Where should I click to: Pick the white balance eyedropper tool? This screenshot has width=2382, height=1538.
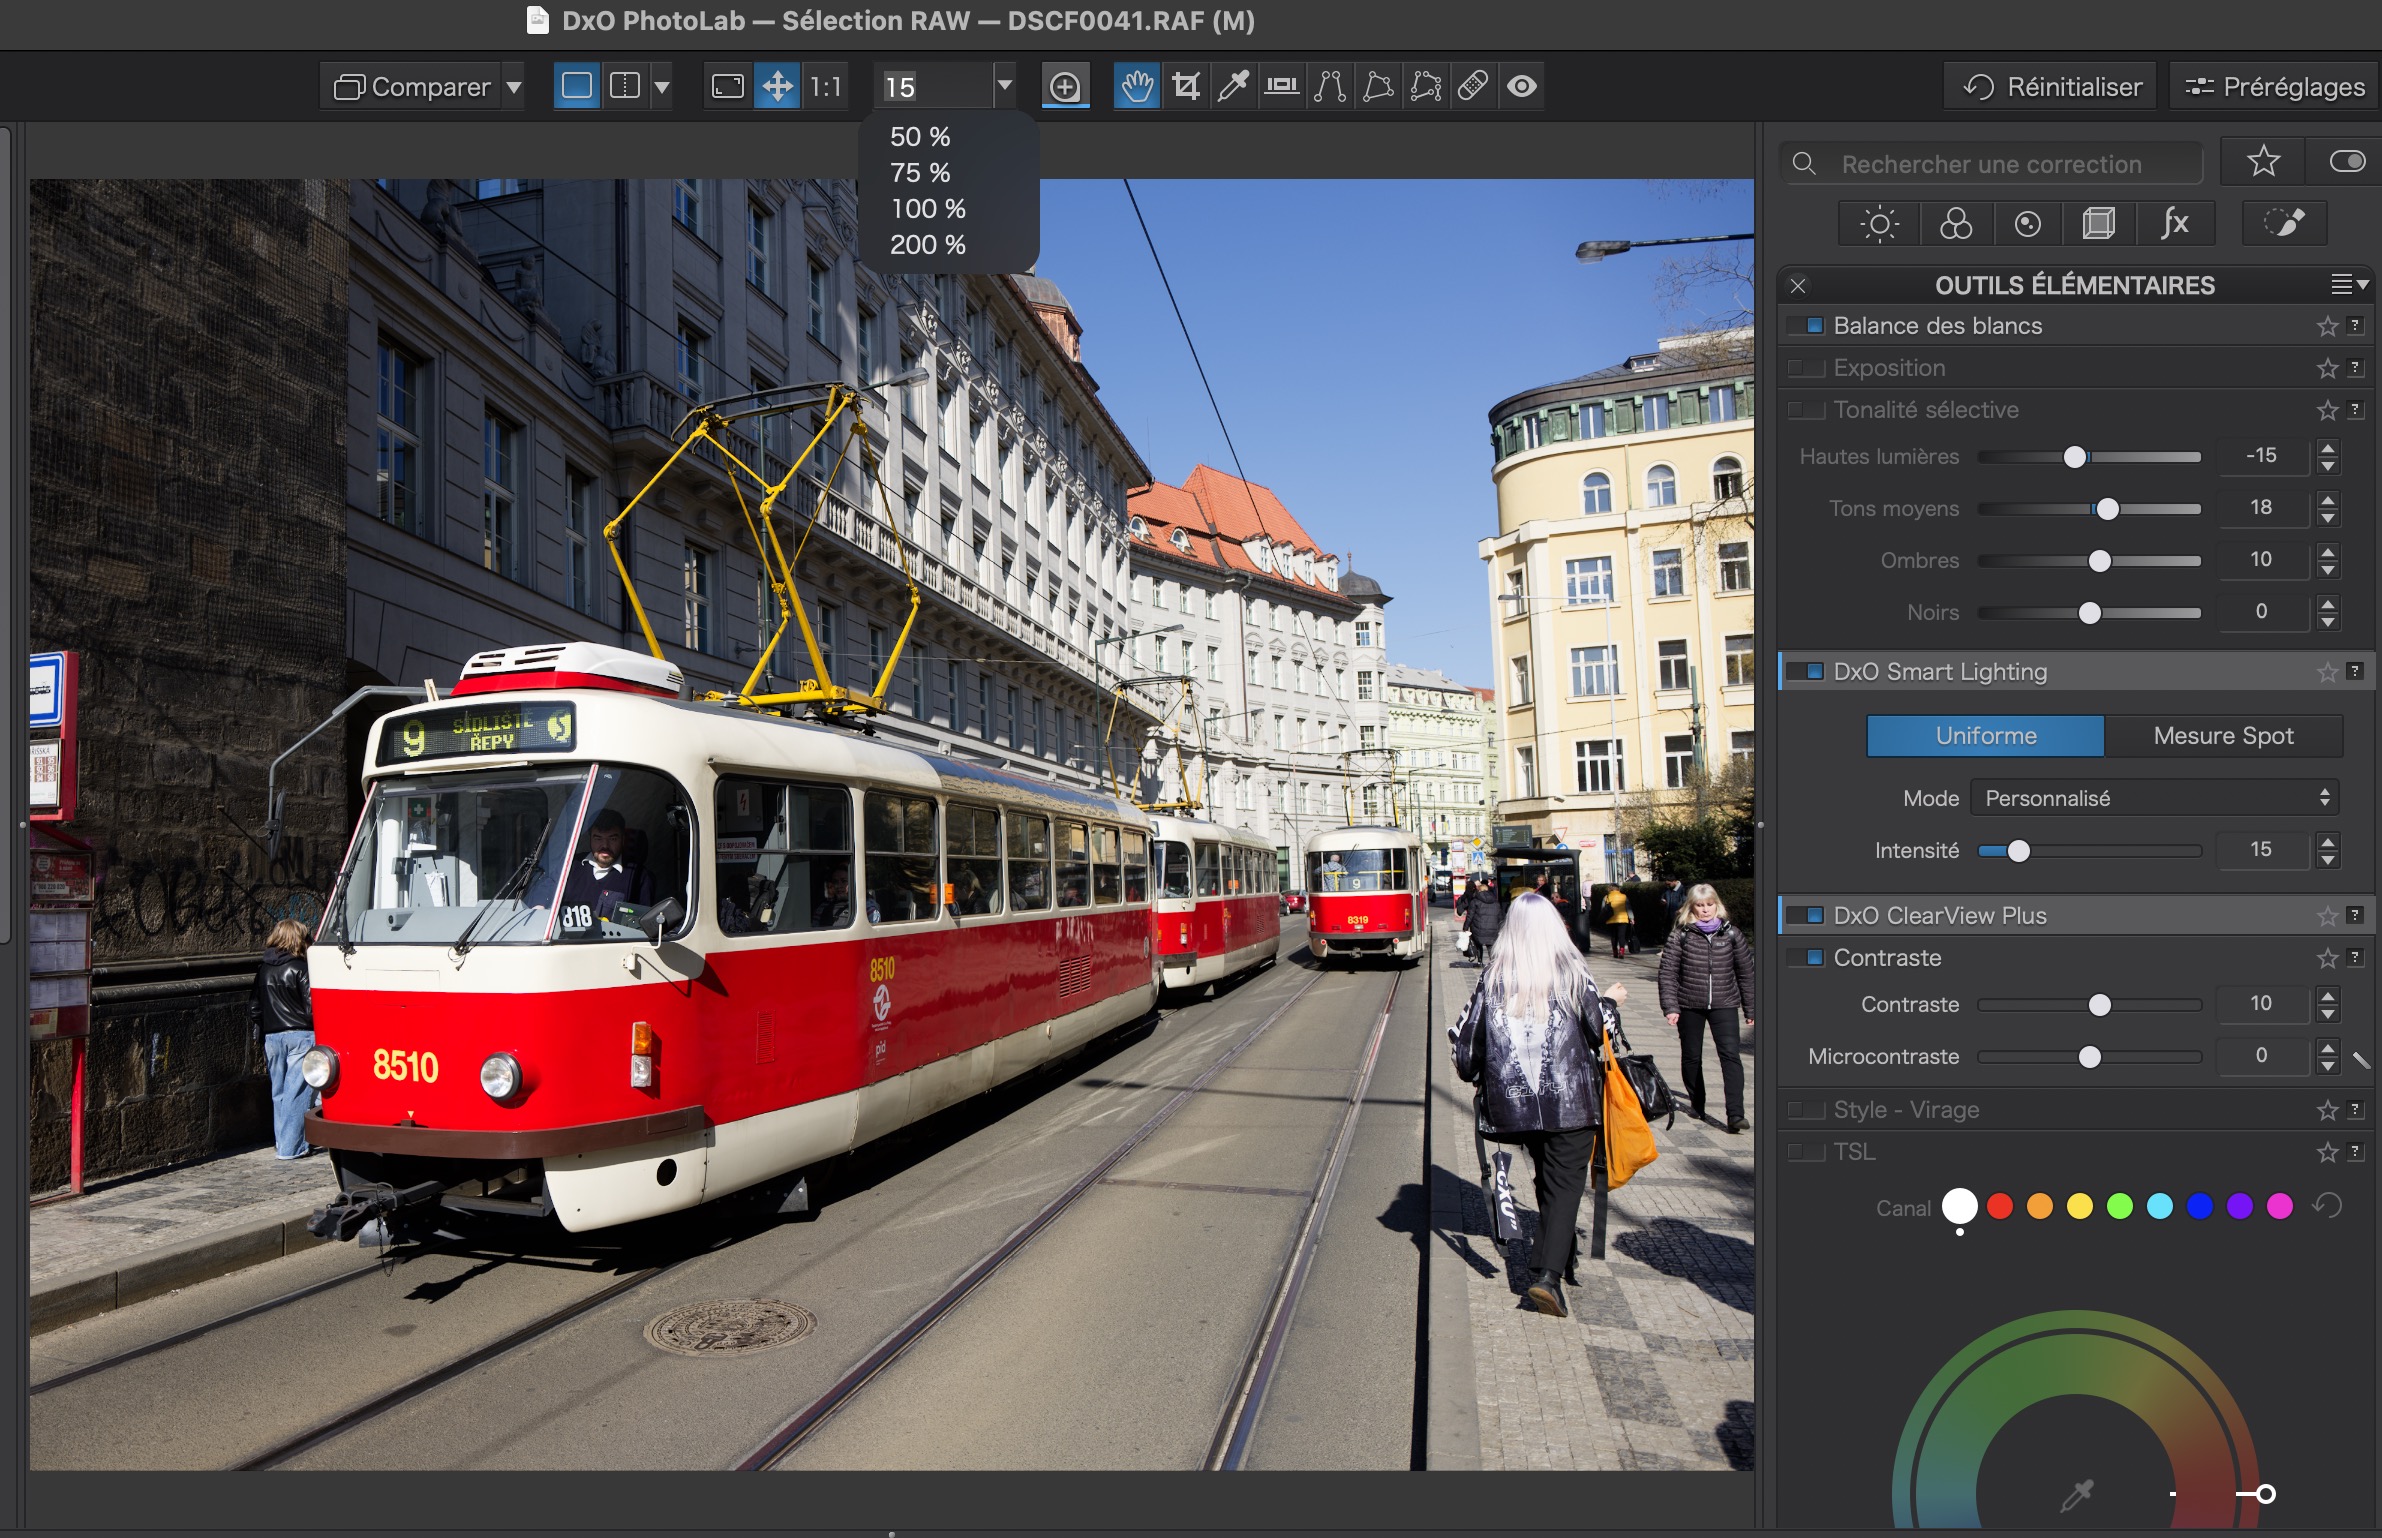tap(1233, 87)
